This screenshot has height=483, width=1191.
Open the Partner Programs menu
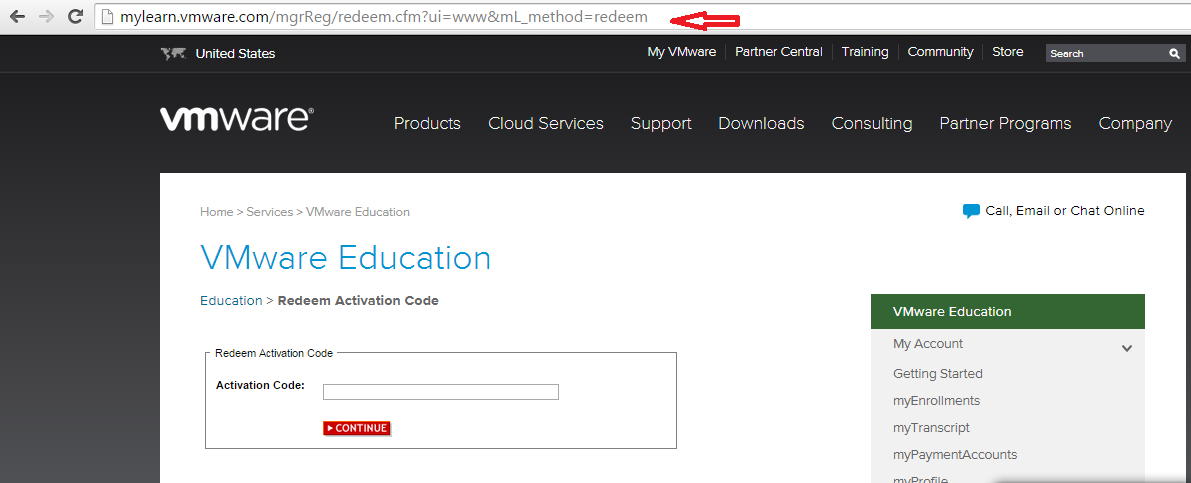(x=1005, y=124)
